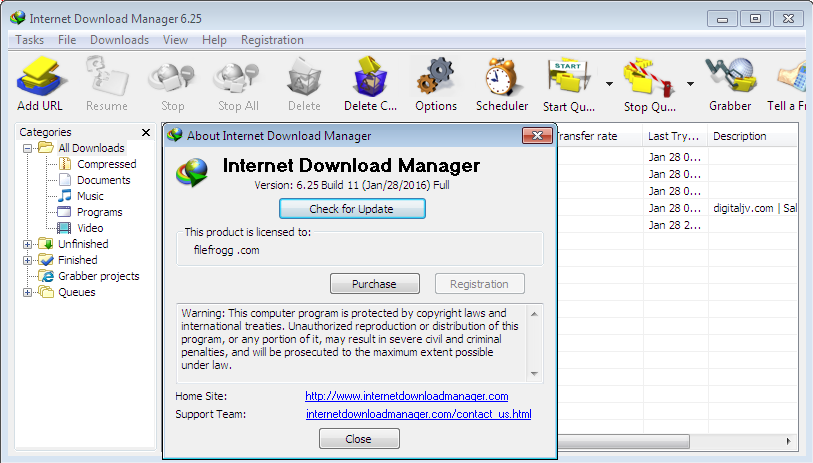Click warning text scroll-up arrow
The height and width of the screenshot is (463, 813).
tap(535, 314)
